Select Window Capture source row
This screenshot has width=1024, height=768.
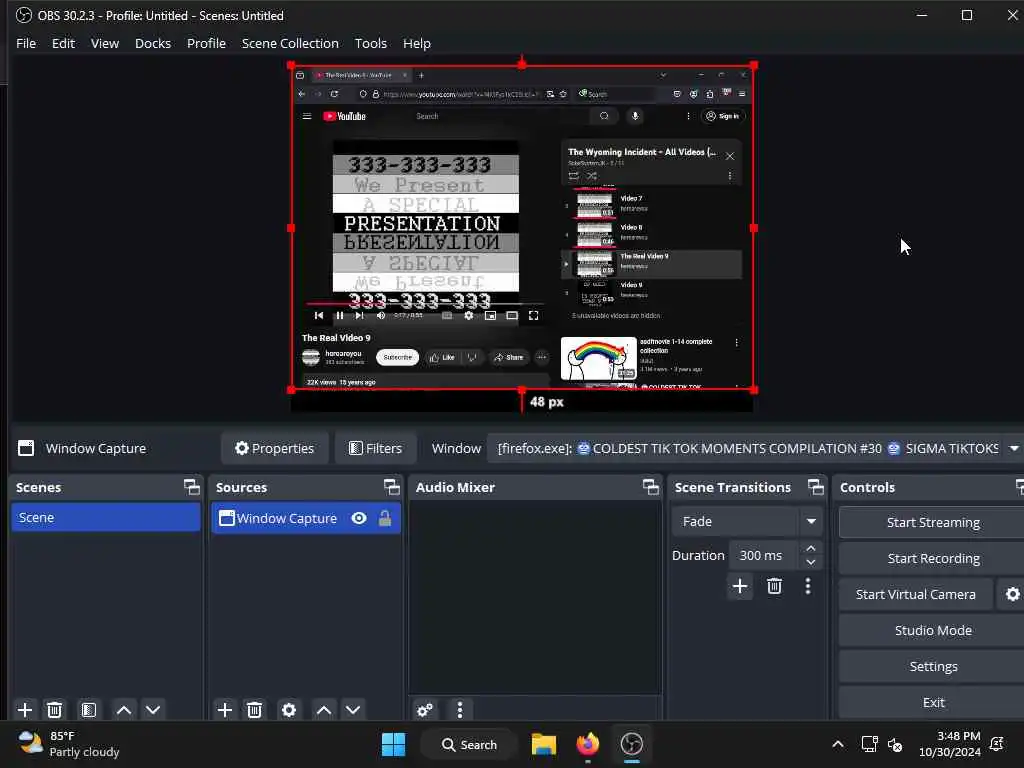(x=306, y=518)
